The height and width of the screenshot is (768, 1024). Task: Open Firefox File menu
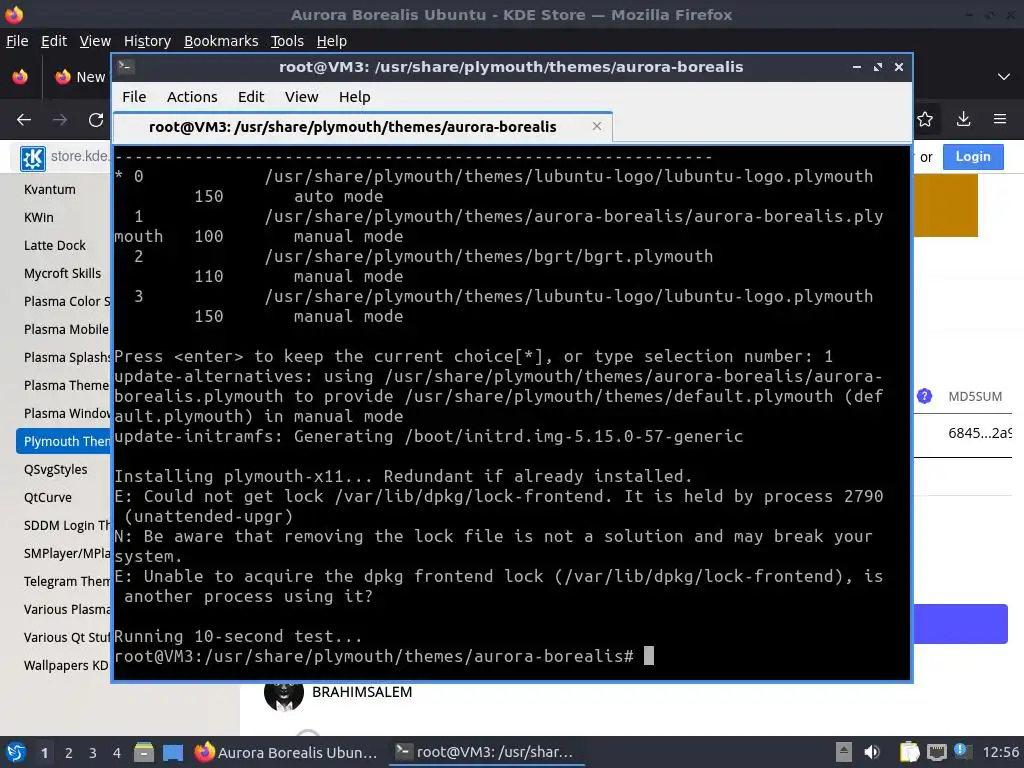tap(17, 41)
